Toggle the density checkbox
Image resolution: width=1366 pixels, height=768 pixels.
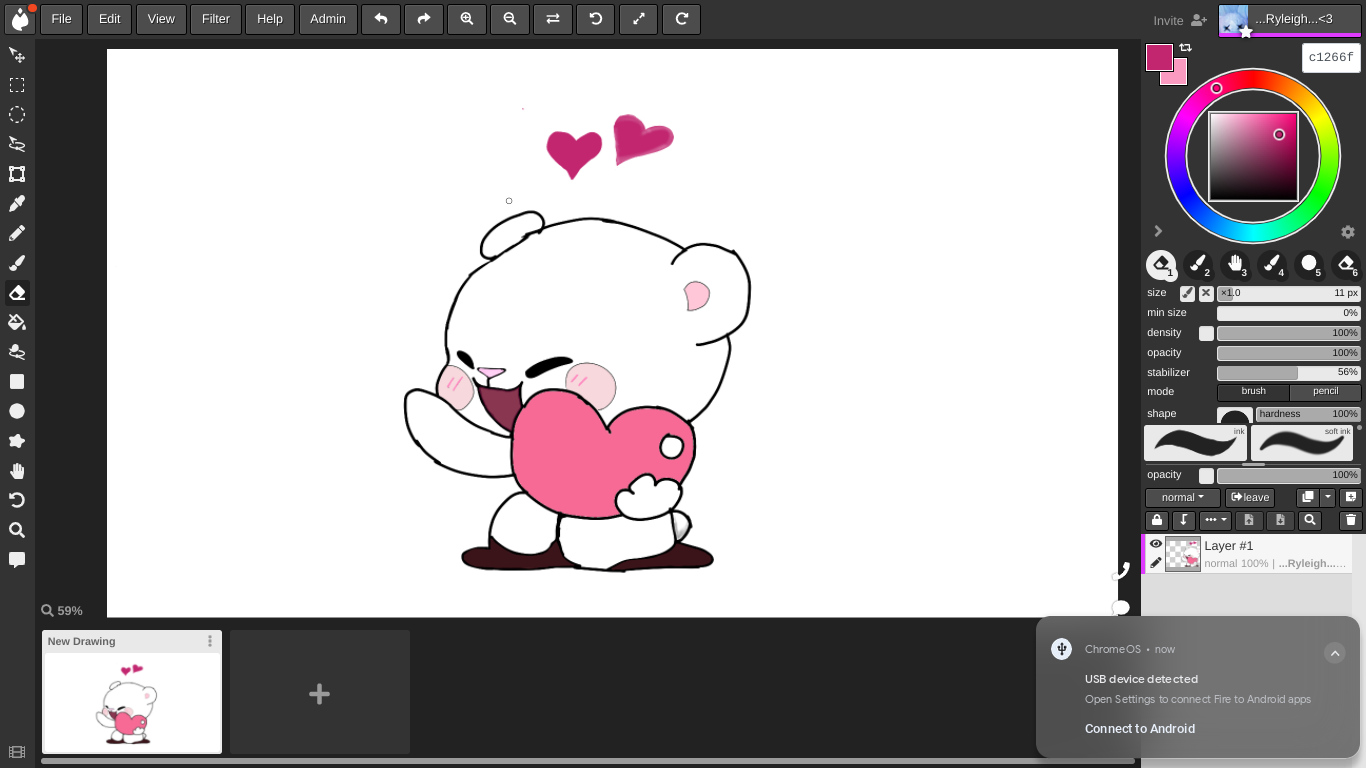click(x=1206, y=333)
